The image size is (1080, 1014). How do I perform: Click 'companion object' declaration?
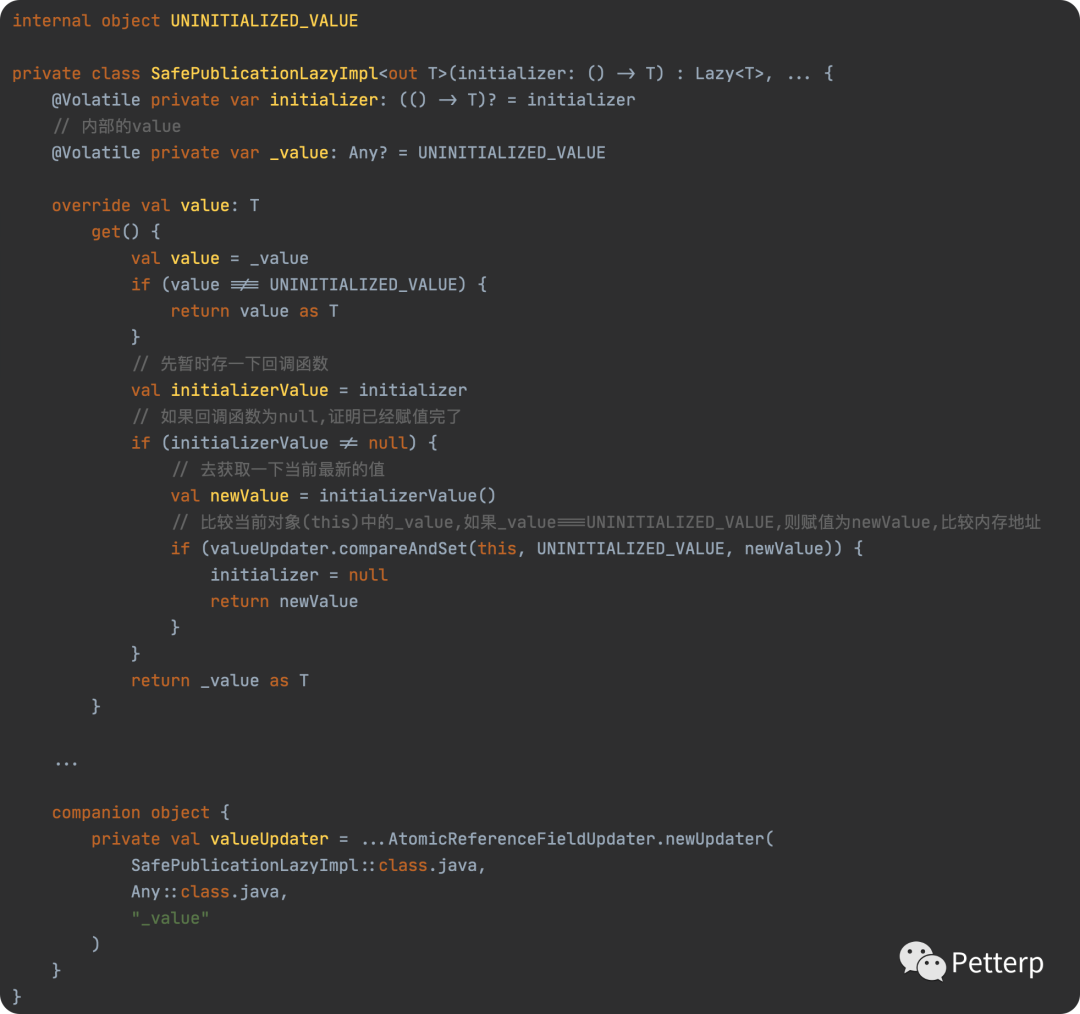130,813
